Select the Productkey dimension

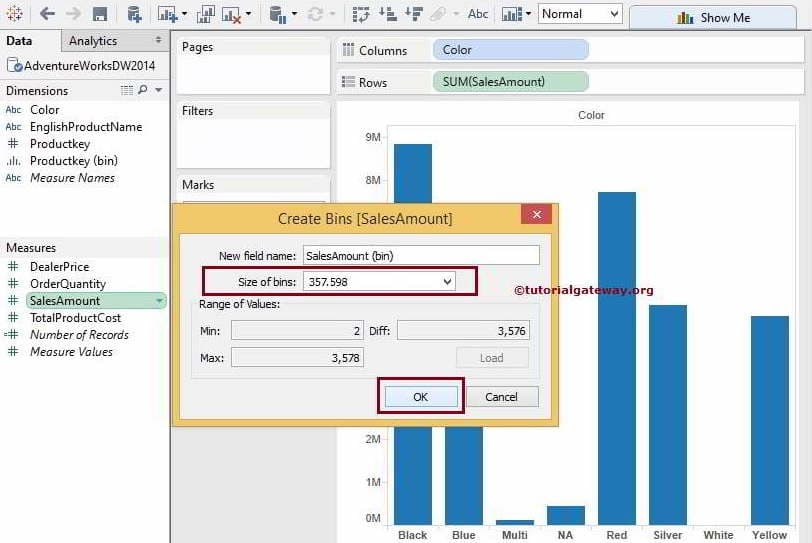(60, 144)
